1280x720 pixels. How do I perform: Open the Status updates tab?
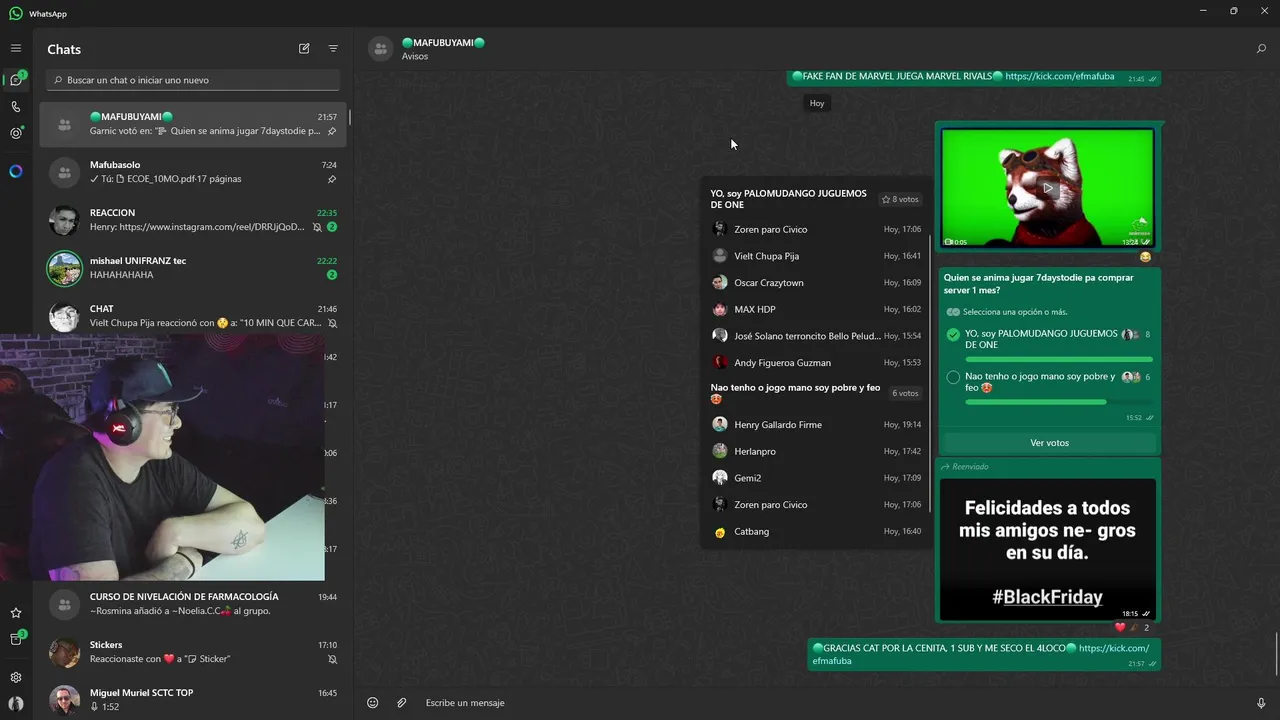(x=16, y=132)
